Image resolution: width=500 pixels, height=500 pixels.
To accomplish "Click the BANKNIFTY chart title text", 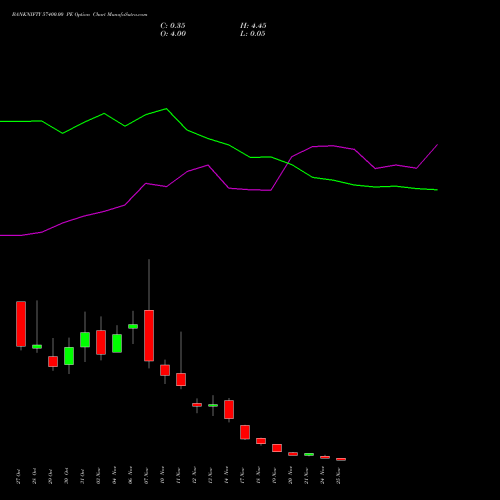I will [x=79, y=15].
